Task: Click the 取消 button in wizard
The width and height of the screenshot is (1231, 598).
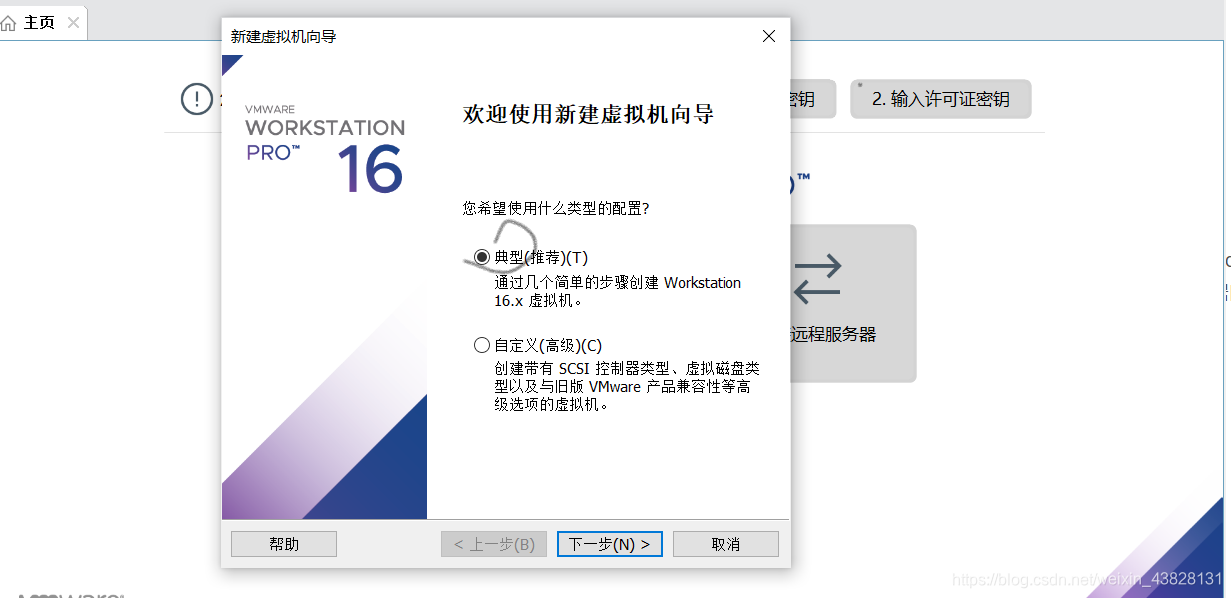Action: pos(726,544)
